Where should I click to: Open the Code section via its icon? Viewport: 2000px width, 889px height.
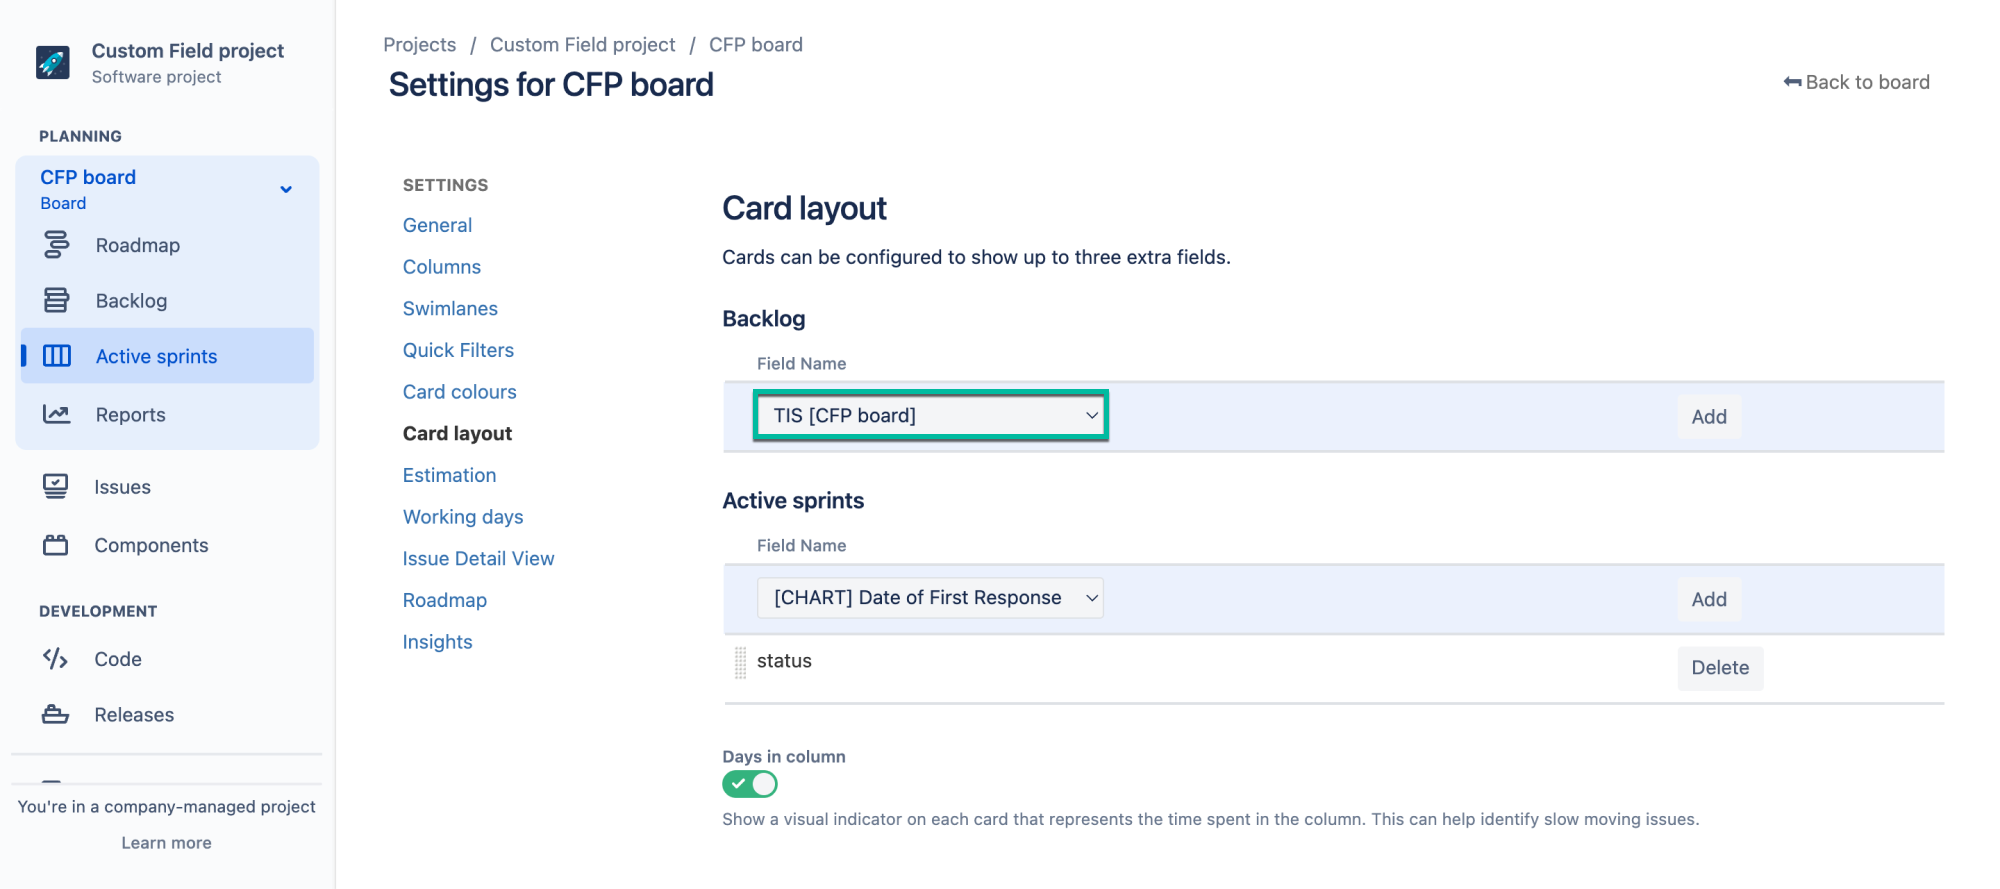tap(57, 658)
